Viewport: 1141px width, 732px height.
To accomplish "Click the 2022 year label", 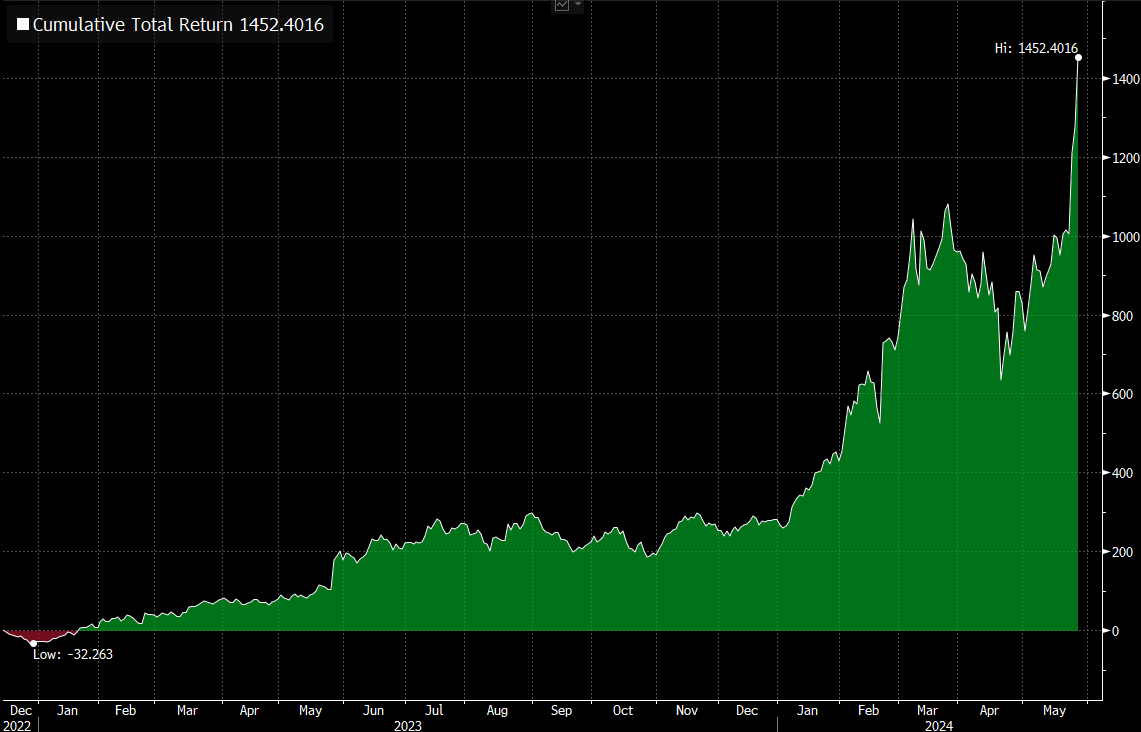I will [17, 725].
